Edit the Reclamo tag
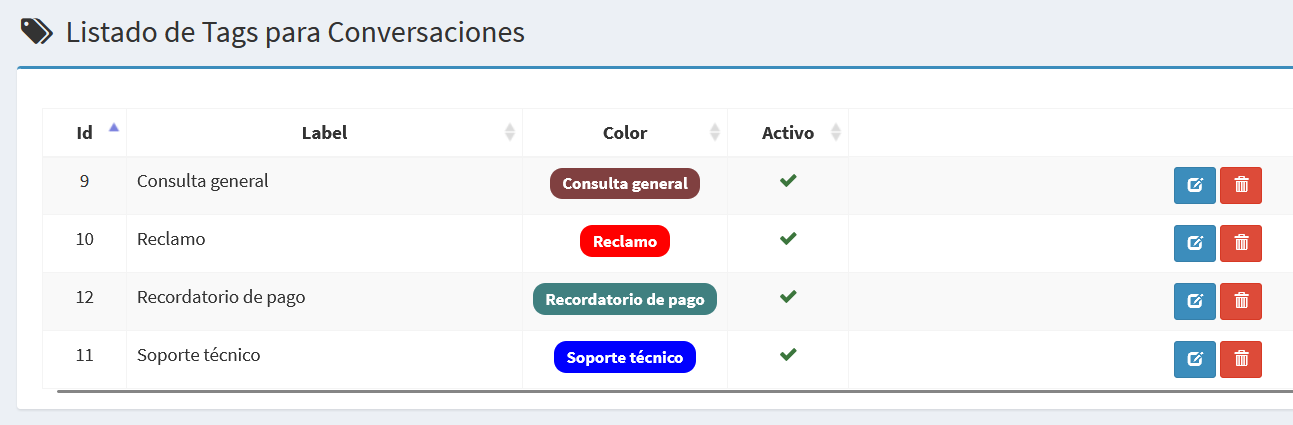The height and width of the screenshot is (425, 1293). tap(1194, 243)
